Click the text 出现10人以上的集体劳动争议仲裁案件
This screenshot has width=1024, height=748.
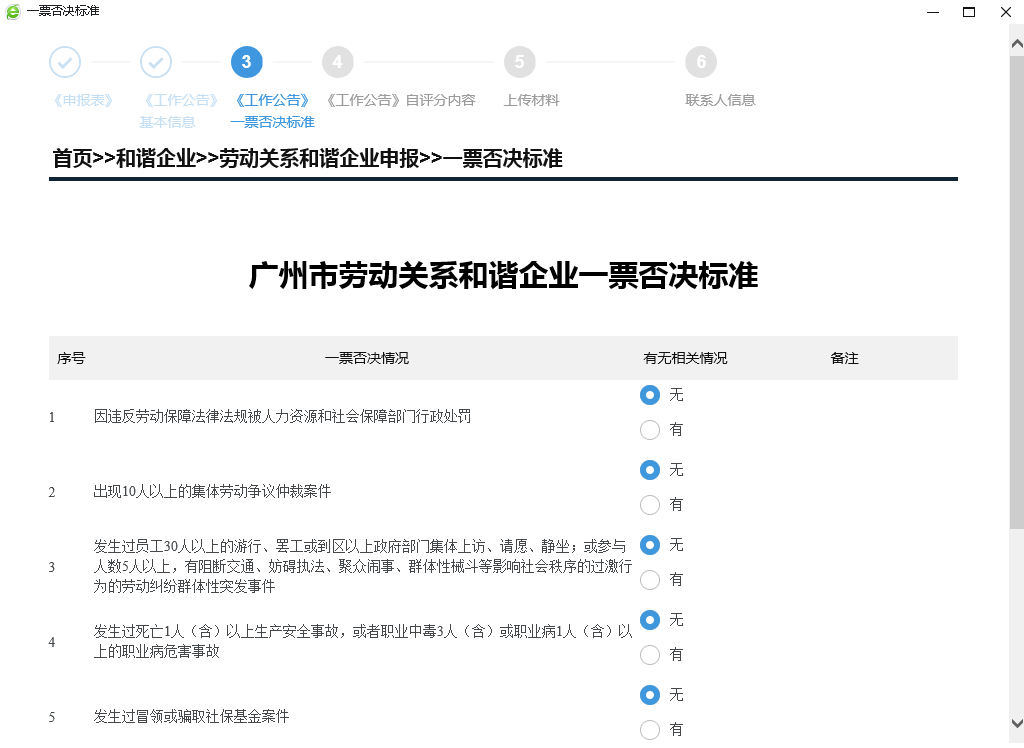[212, 491]
